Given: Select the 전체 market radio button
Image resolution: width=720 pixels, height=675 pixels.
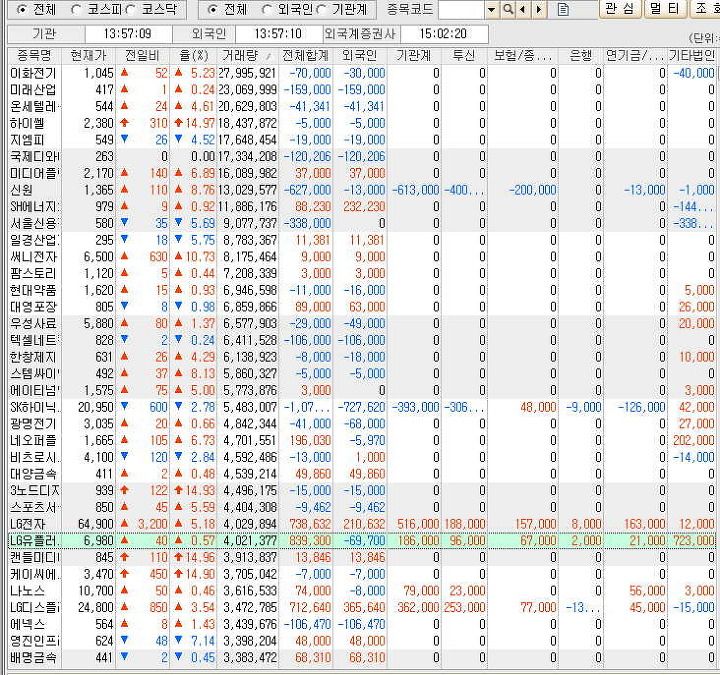Looking at the screenshot, I should (x=21, y=9).
